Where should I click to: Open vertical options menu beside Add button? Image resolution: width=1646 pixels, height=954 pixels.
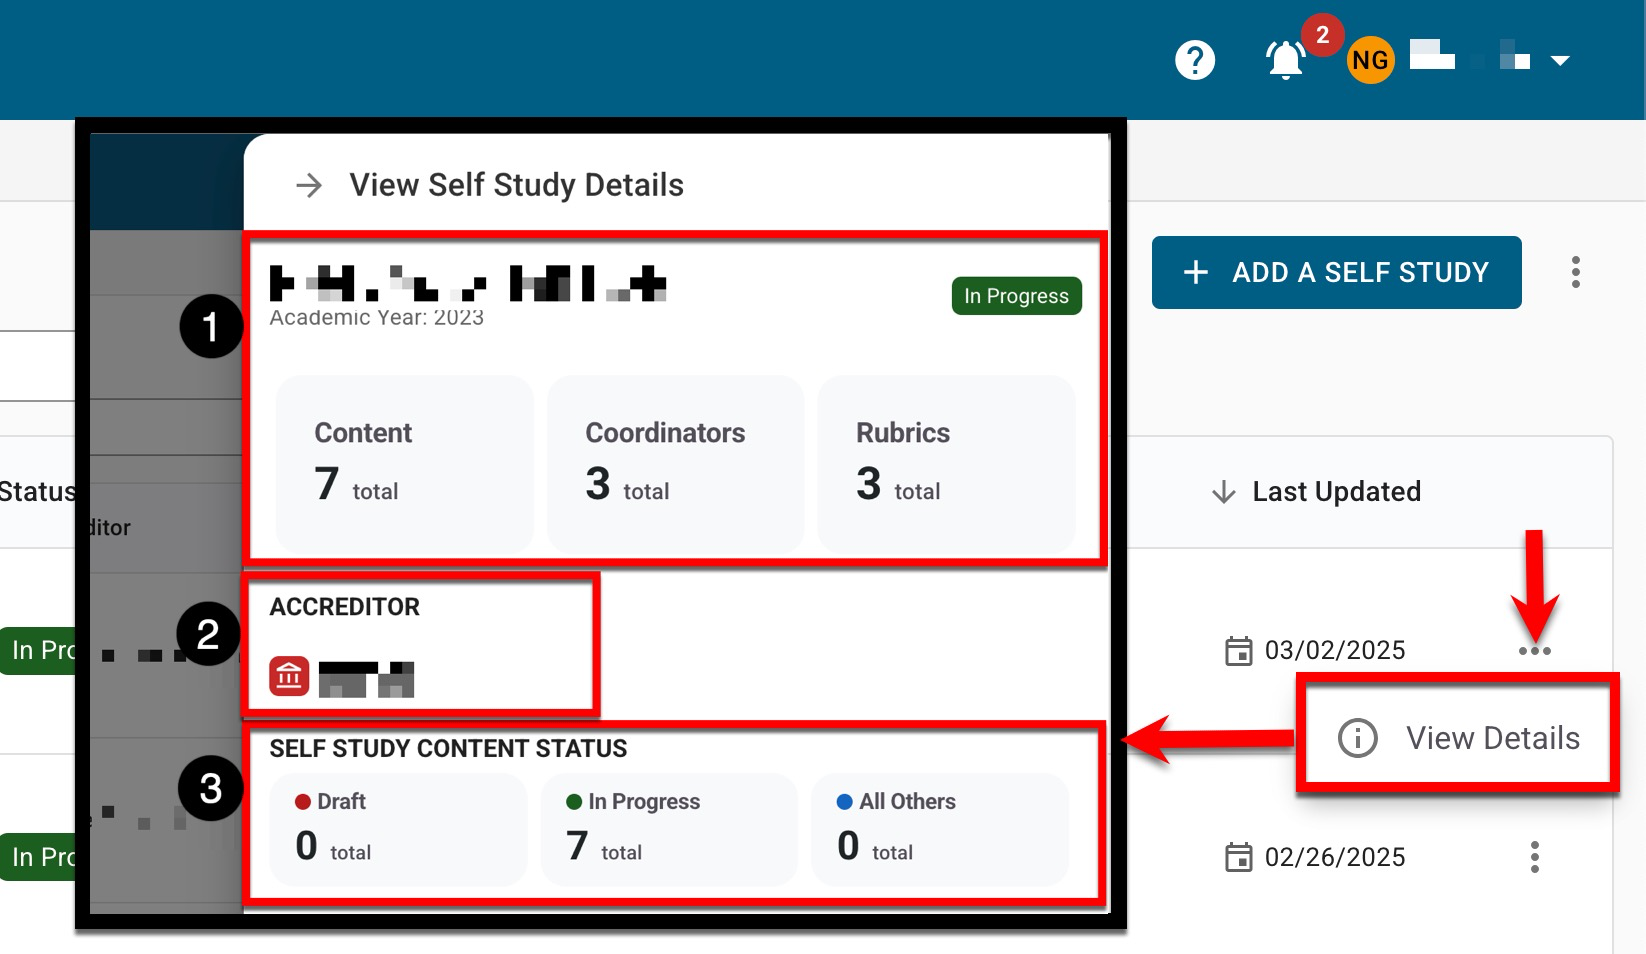click(1575, 272)
